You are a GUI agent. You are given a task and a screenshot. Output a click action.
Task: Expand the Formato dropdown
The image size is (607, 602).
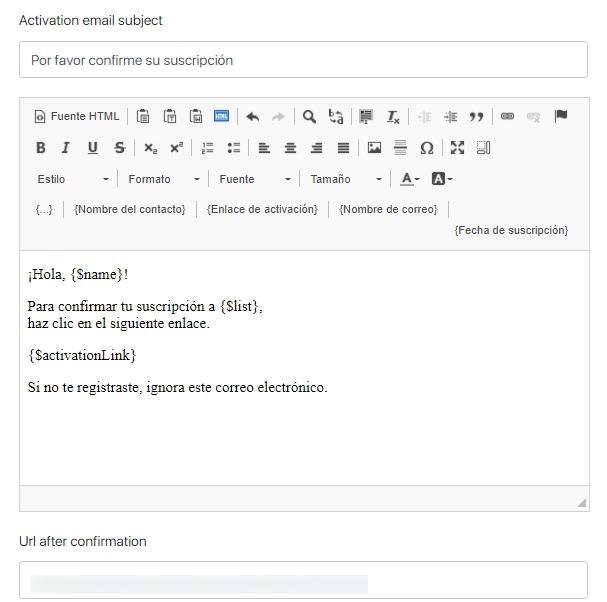163,179
